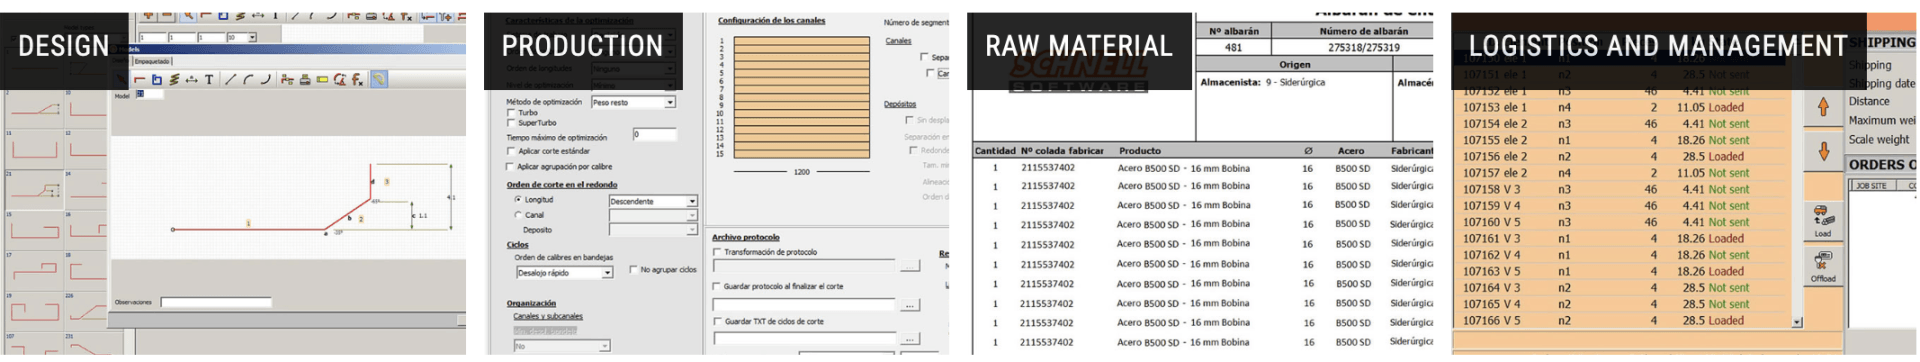The height and width of the screenshot is (362, 1920).
Task: Click the Scale weight label
Action: coord(1879,140)
